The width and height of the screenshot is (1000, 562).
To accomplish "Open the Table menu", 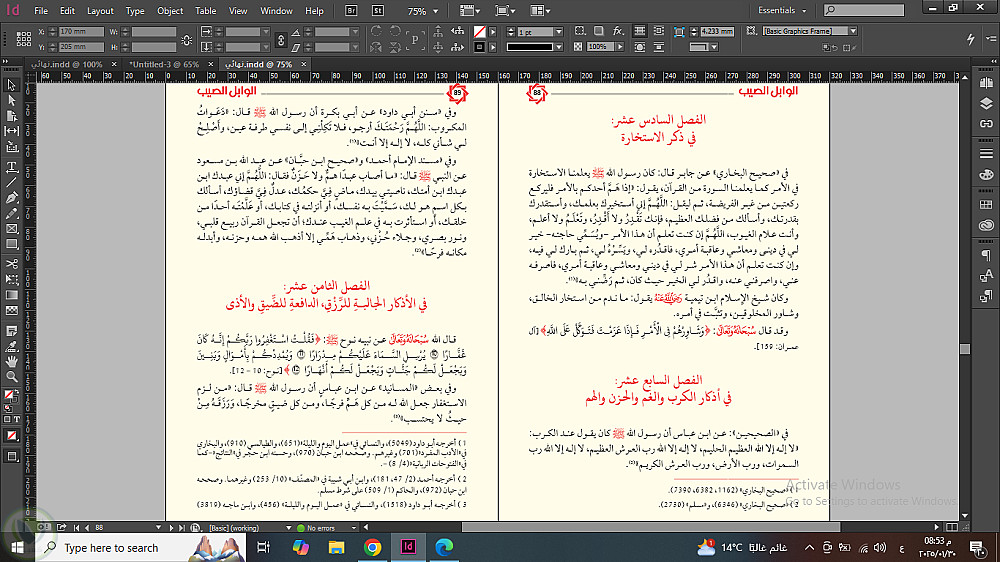I will (205, 11).
